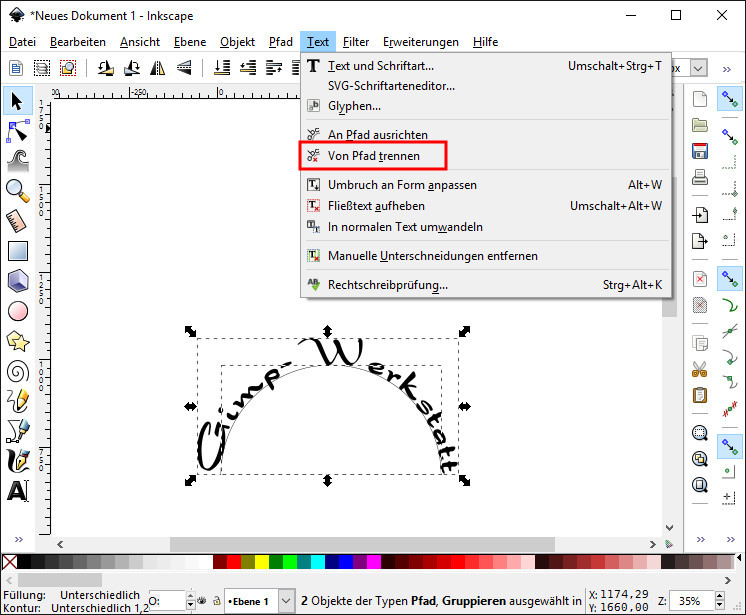Viewport: 746px width, 615px height.
Task: Choose Von Pfad trennen entry
Action: [485, 156]
